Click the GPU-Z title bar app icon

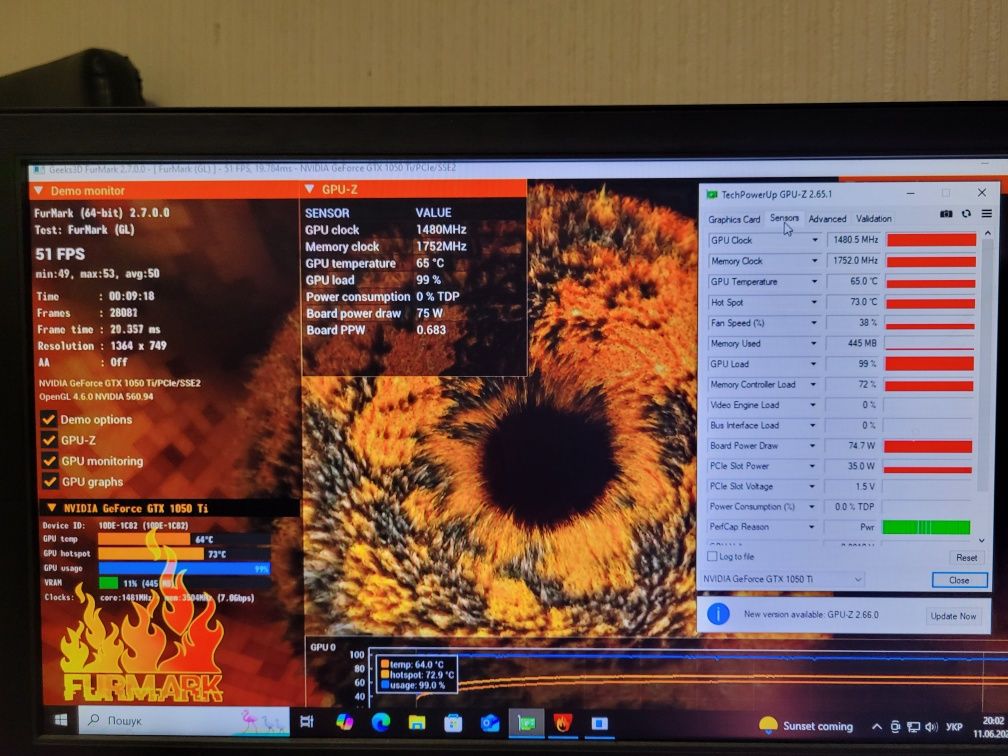tap(712, 194)
